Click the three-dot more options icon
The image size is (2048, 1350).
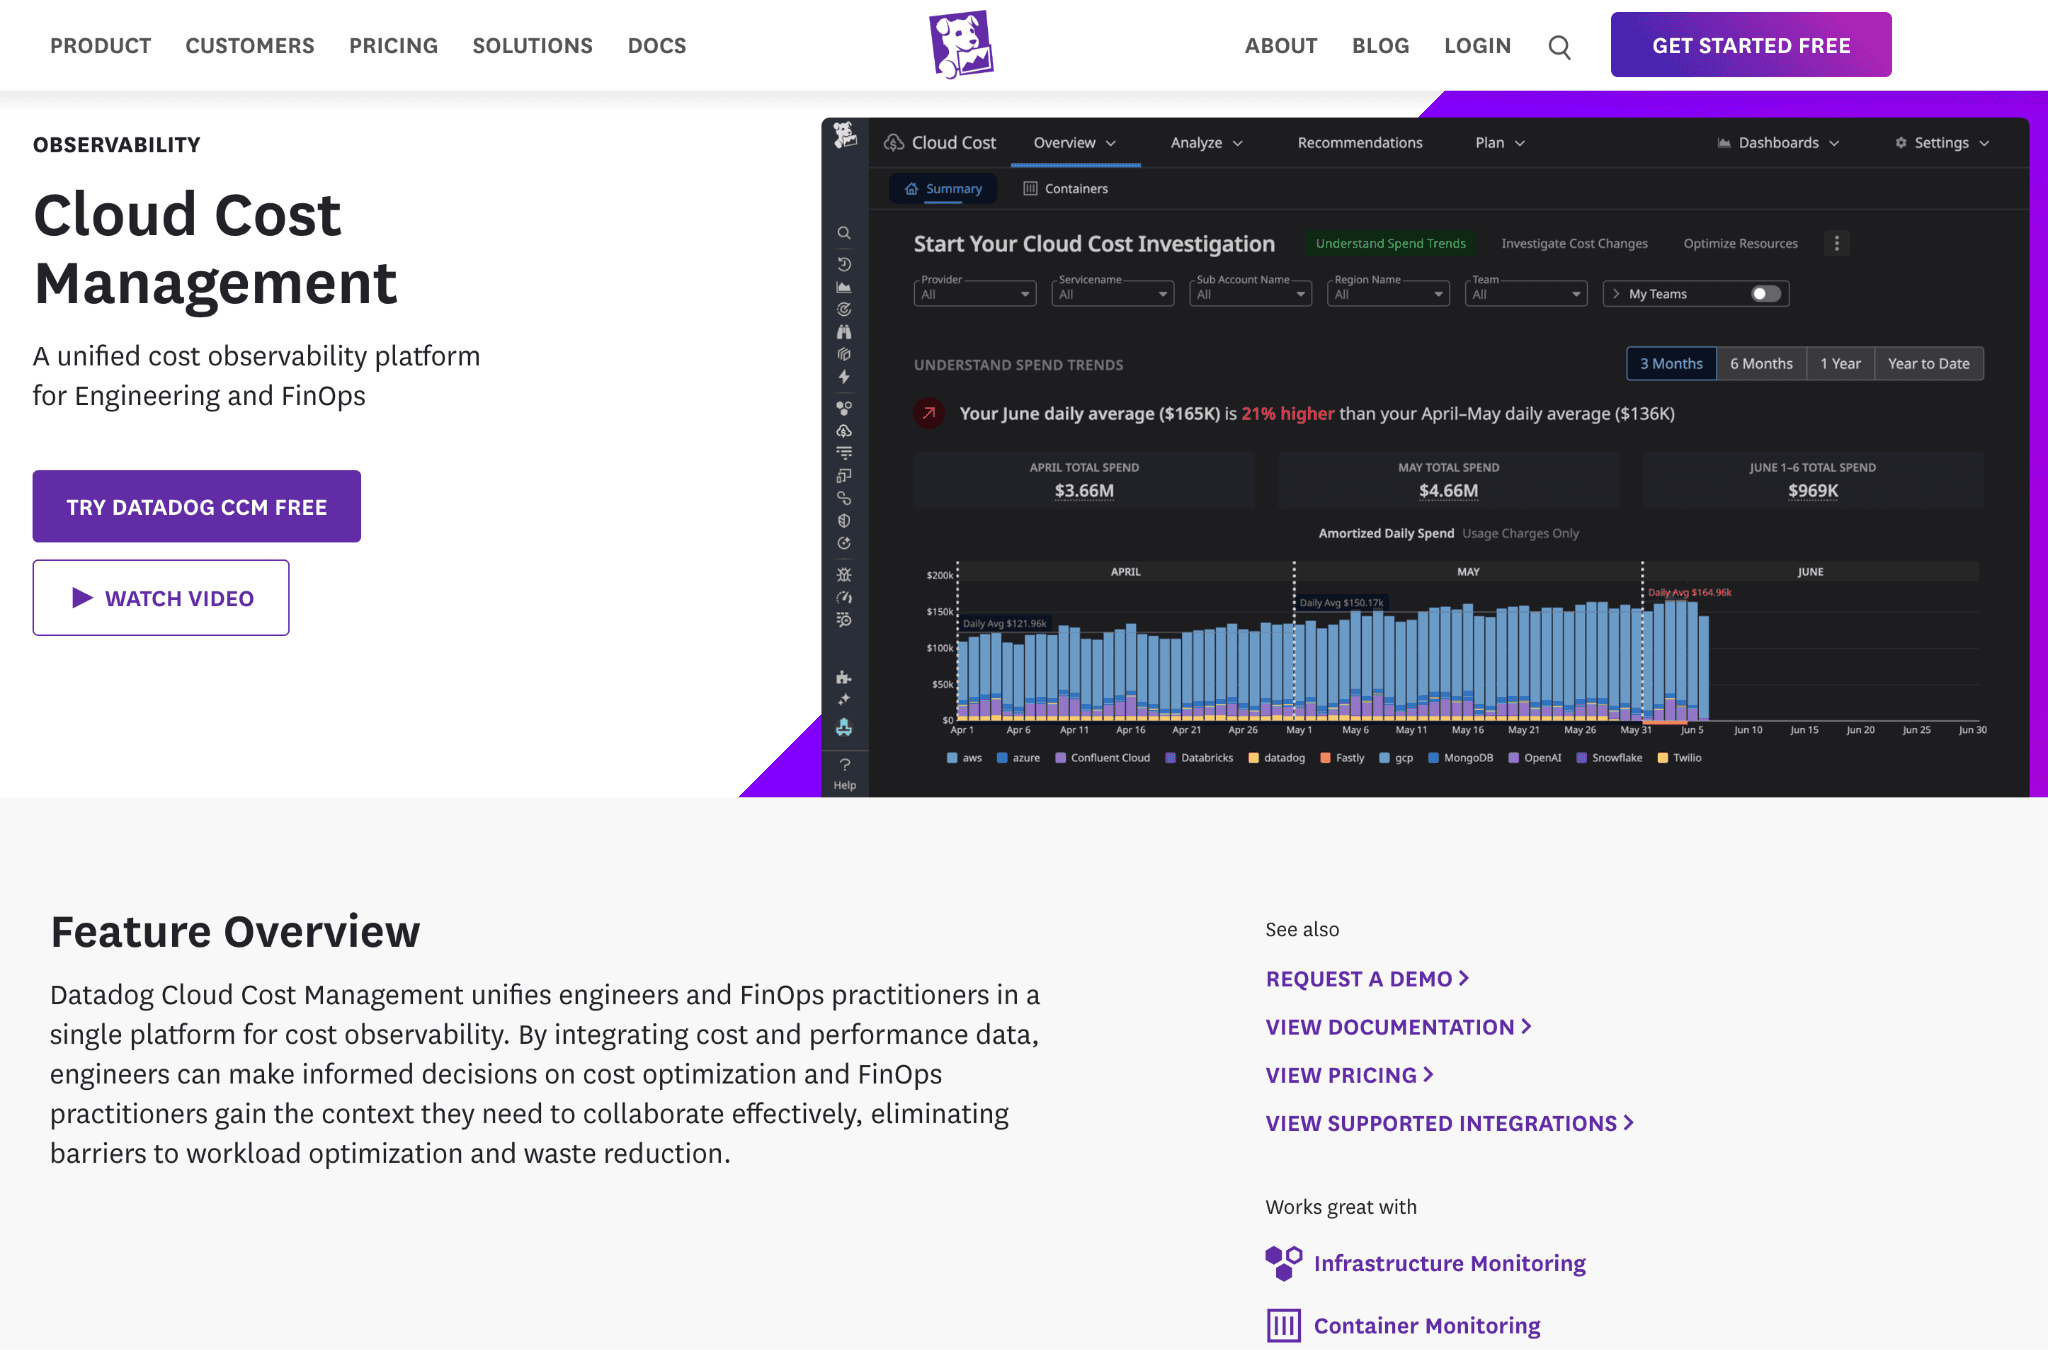[1836, 243]
